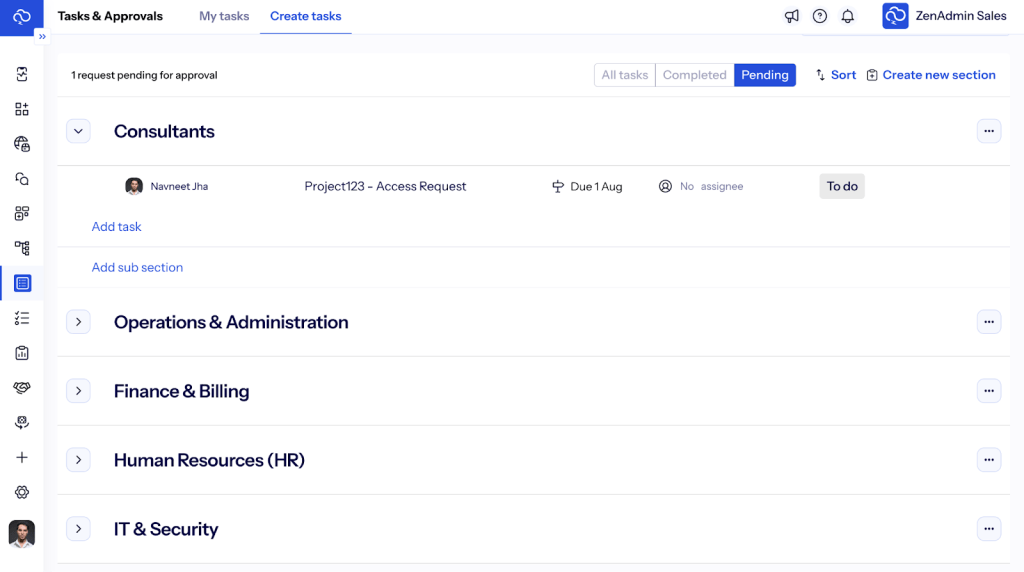Open the handshake icon in sidebar

(22, 388)
